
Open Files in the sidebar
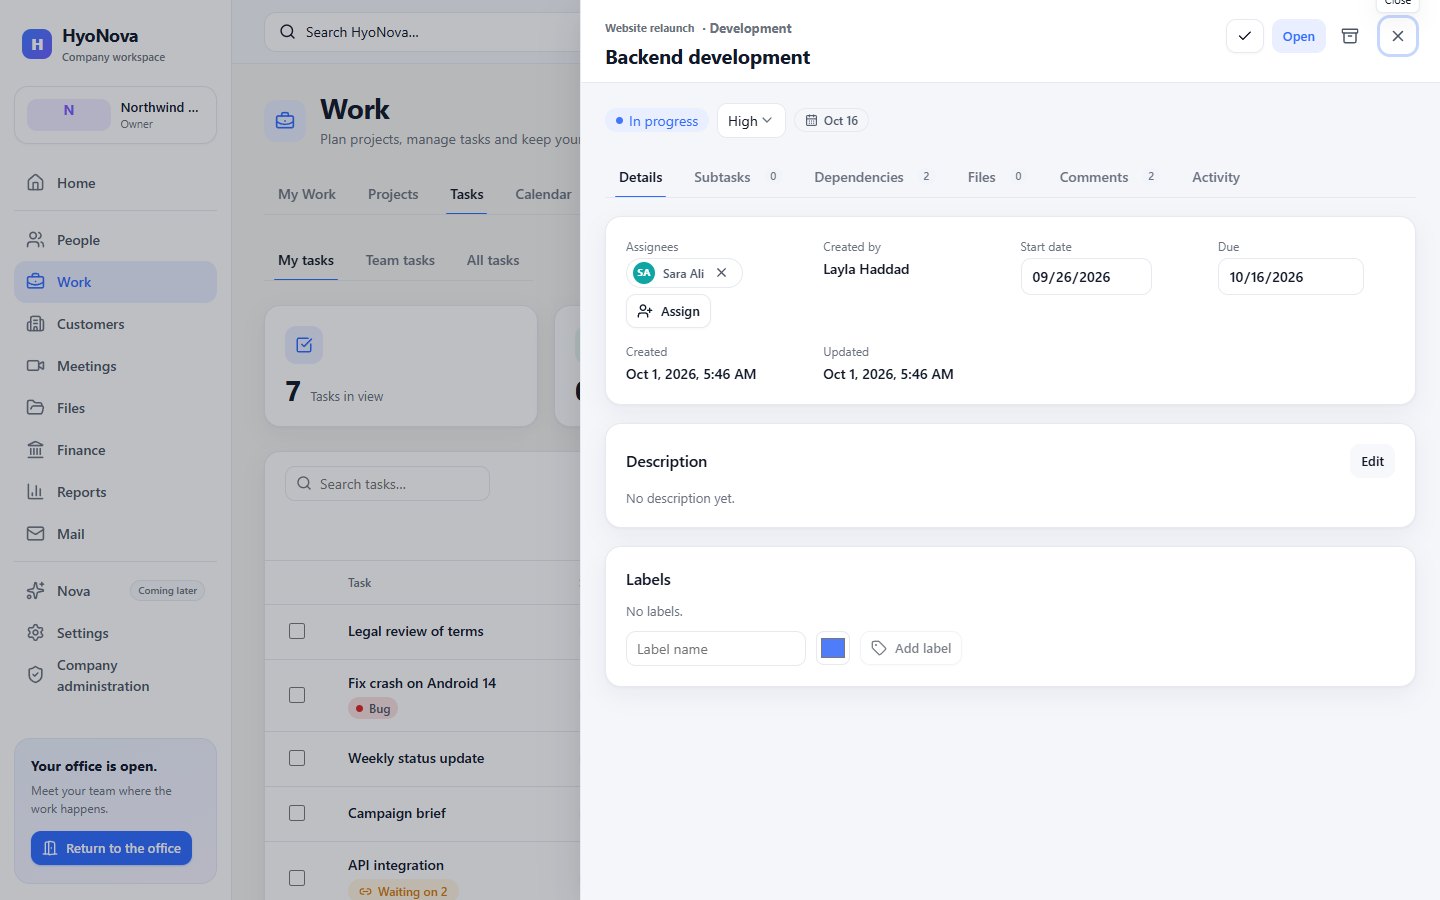[115, 408]
